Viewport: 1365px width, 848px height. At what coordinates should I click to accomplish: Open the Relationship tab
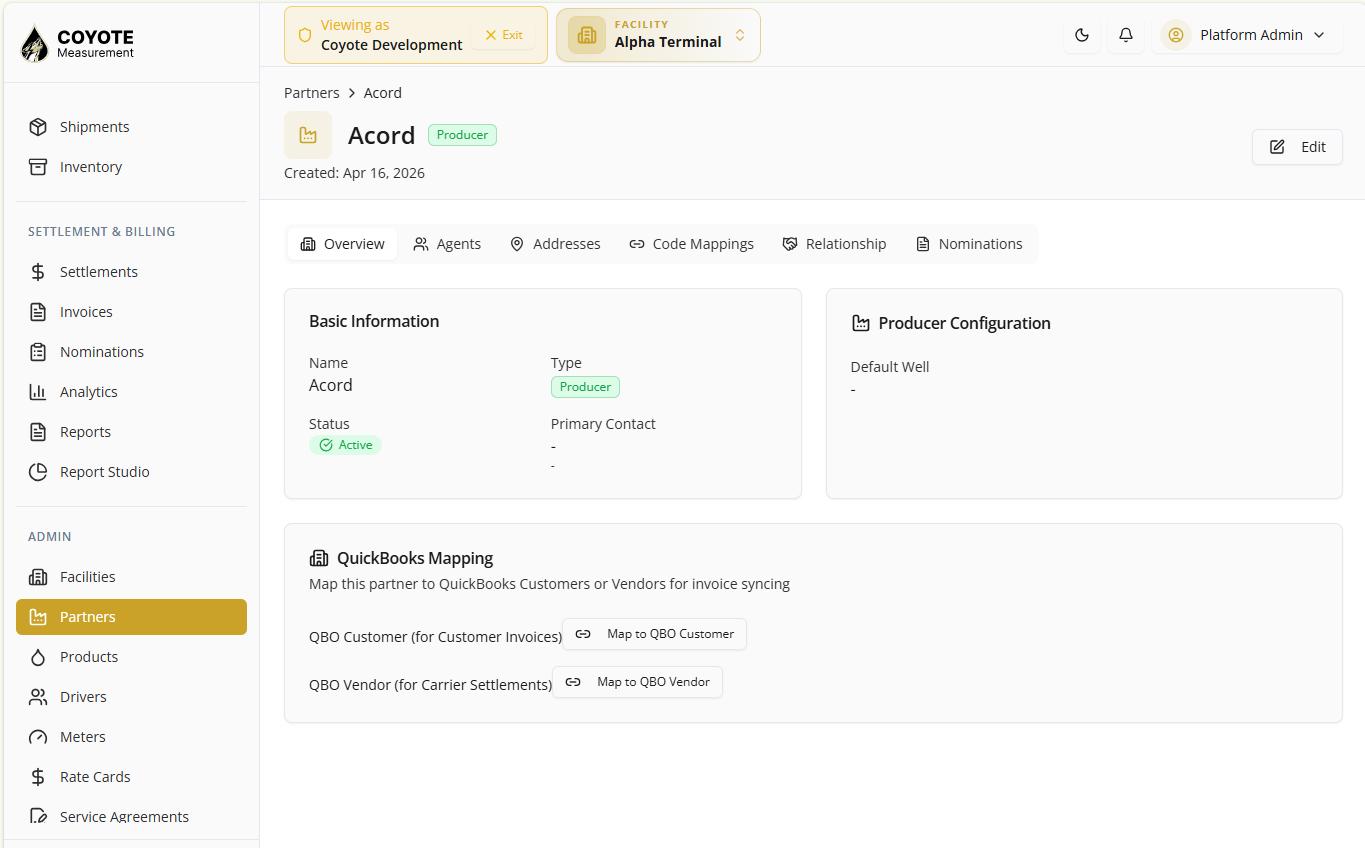click(x=834, y=244)
